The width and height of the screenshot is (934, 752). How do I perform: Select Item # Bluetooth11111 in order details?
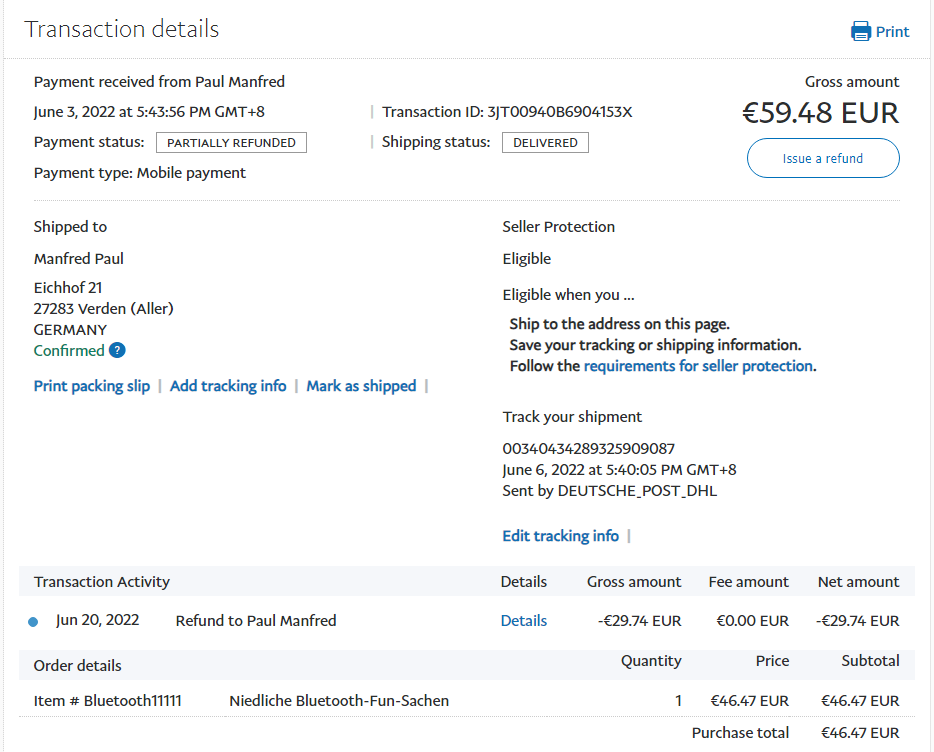click(108, 701)
